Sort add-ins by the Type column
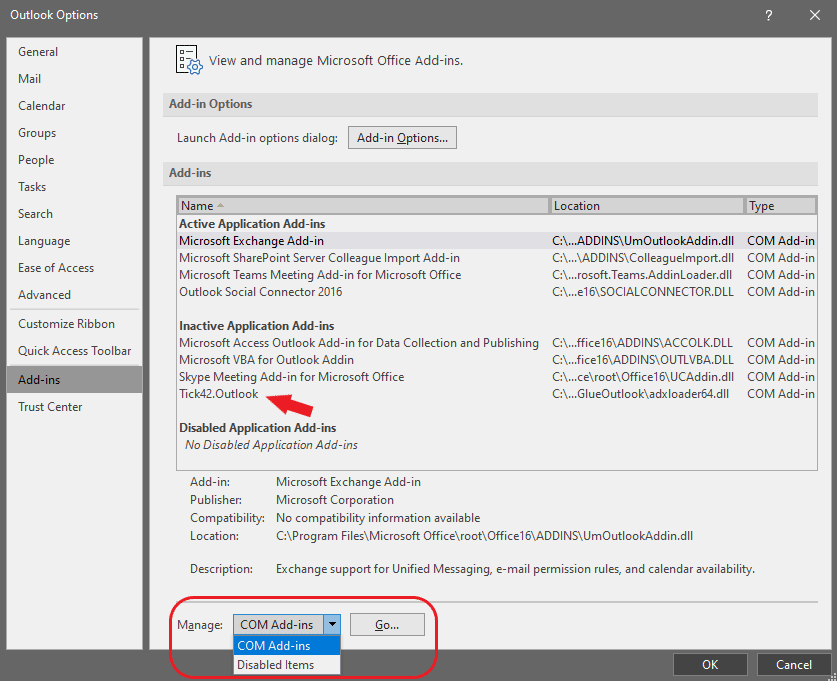837x681 pixels. click(x=780, y=206)
